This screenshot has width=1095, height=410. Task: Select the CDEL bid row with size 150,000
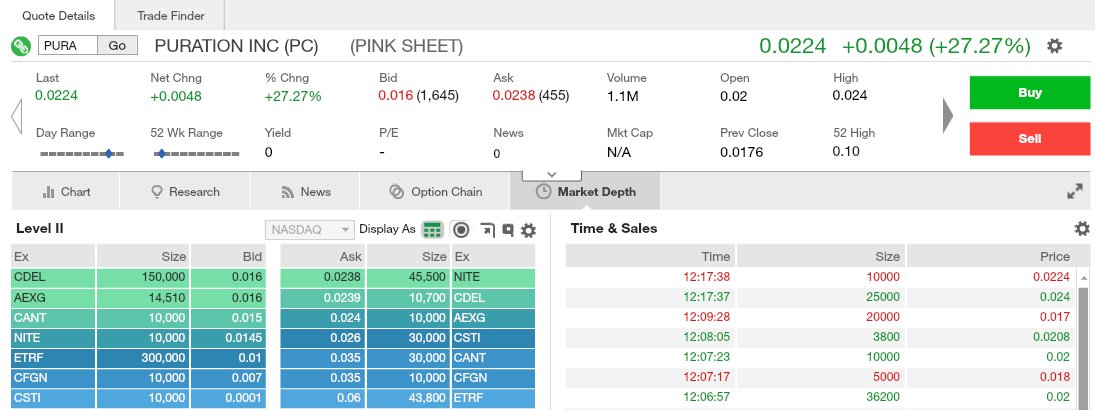coord(138,277)
